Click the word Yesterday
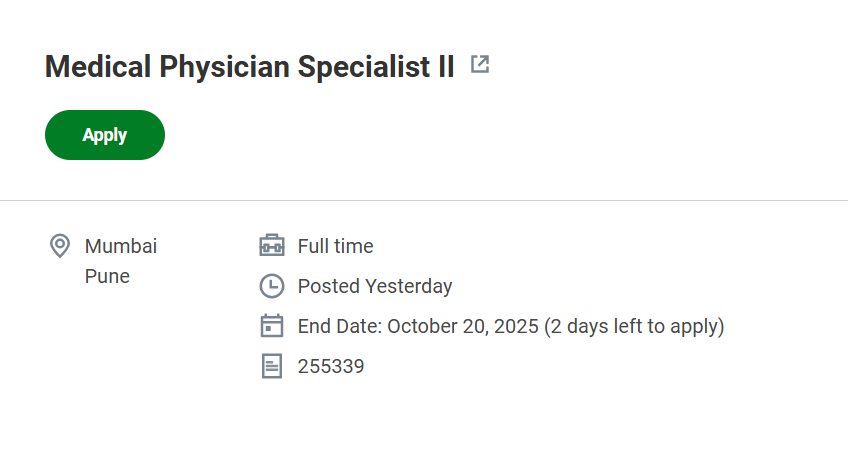This screenshot has width=848, height=453. pos(408,286)
